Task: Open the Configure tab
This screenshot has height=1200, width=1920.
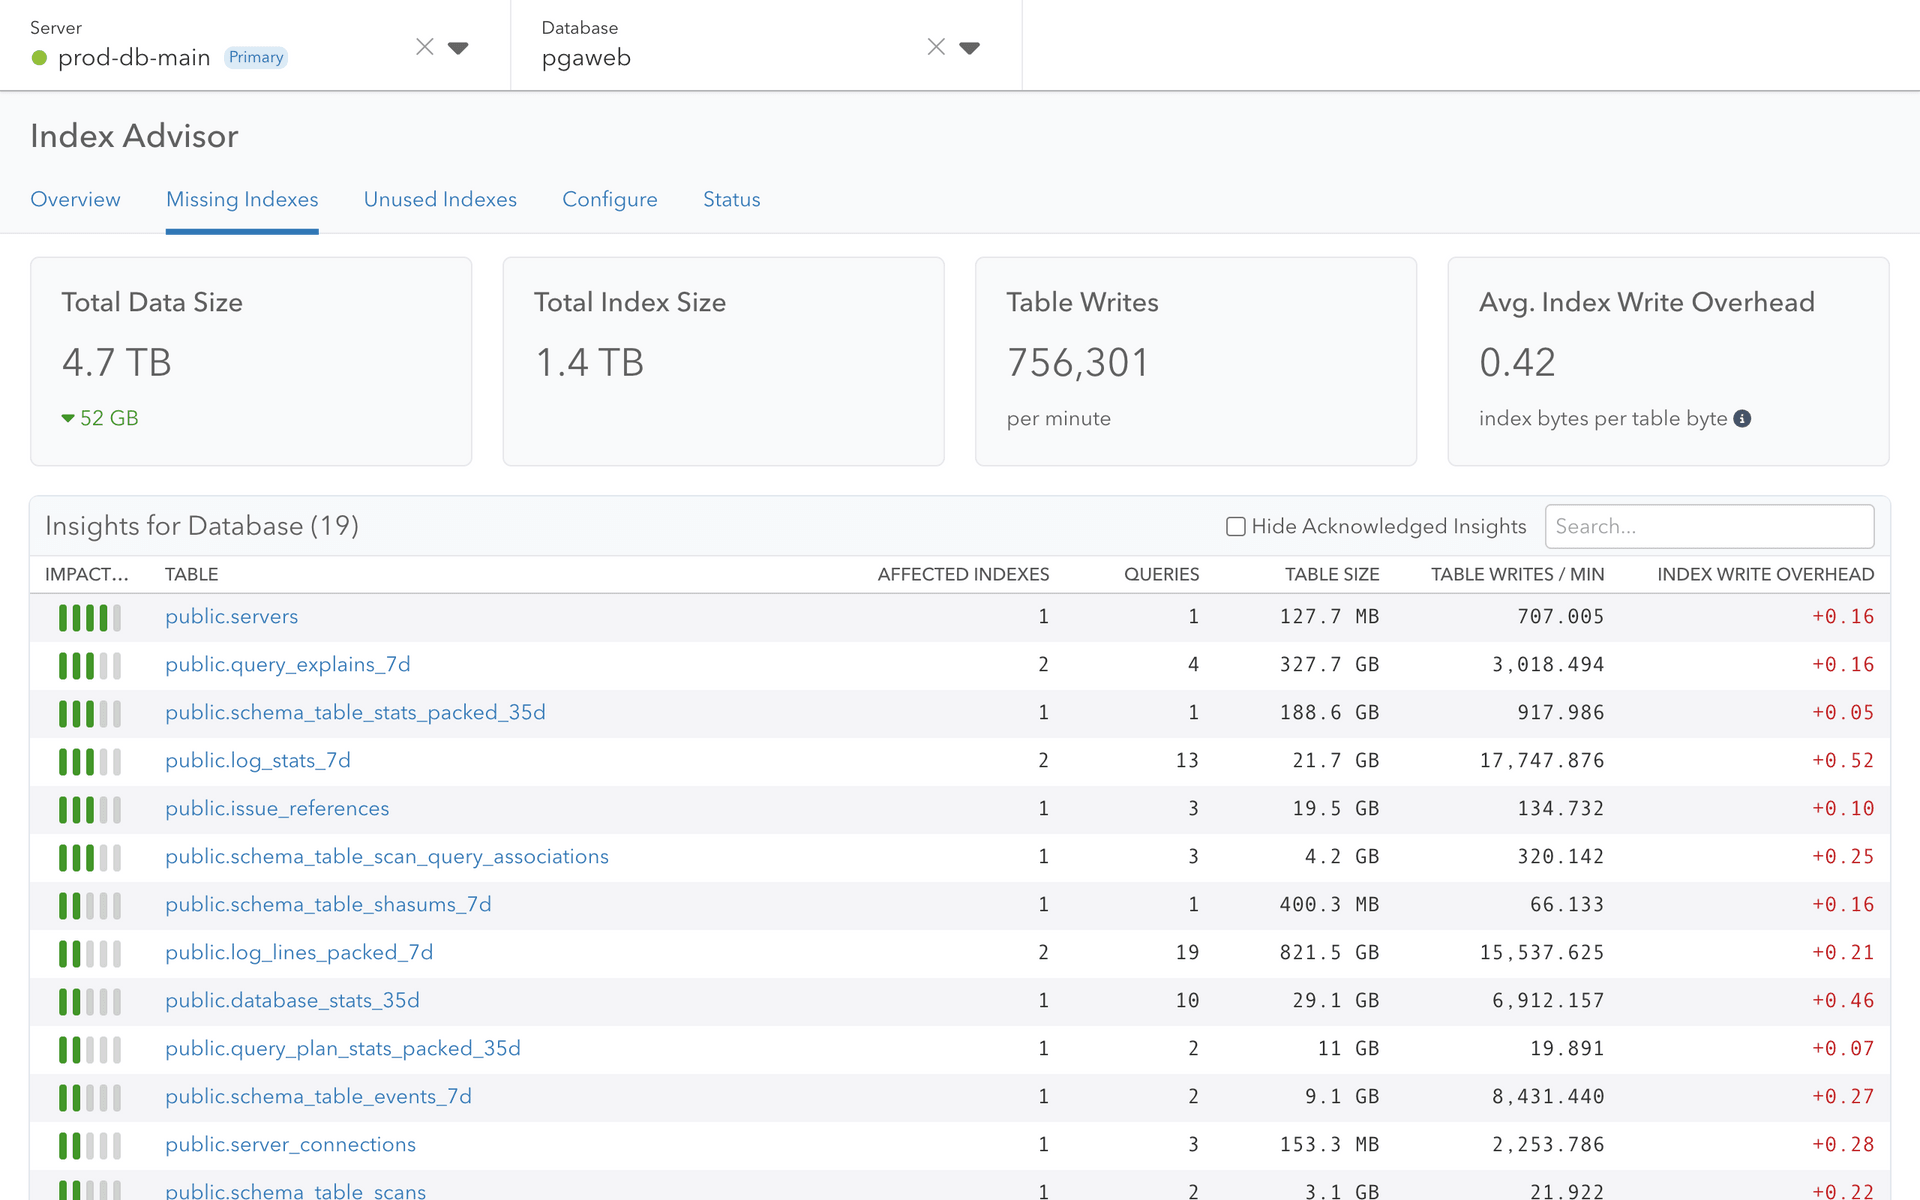Action: click(x=608, y=199)
